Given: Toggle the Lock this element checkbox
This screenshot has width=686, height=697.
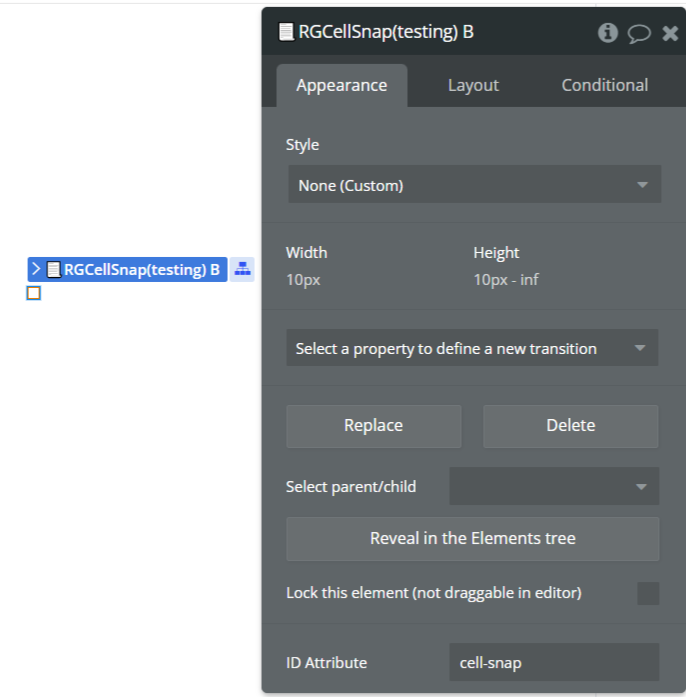Looking at the screenshot, I should [x=648, y=593].
